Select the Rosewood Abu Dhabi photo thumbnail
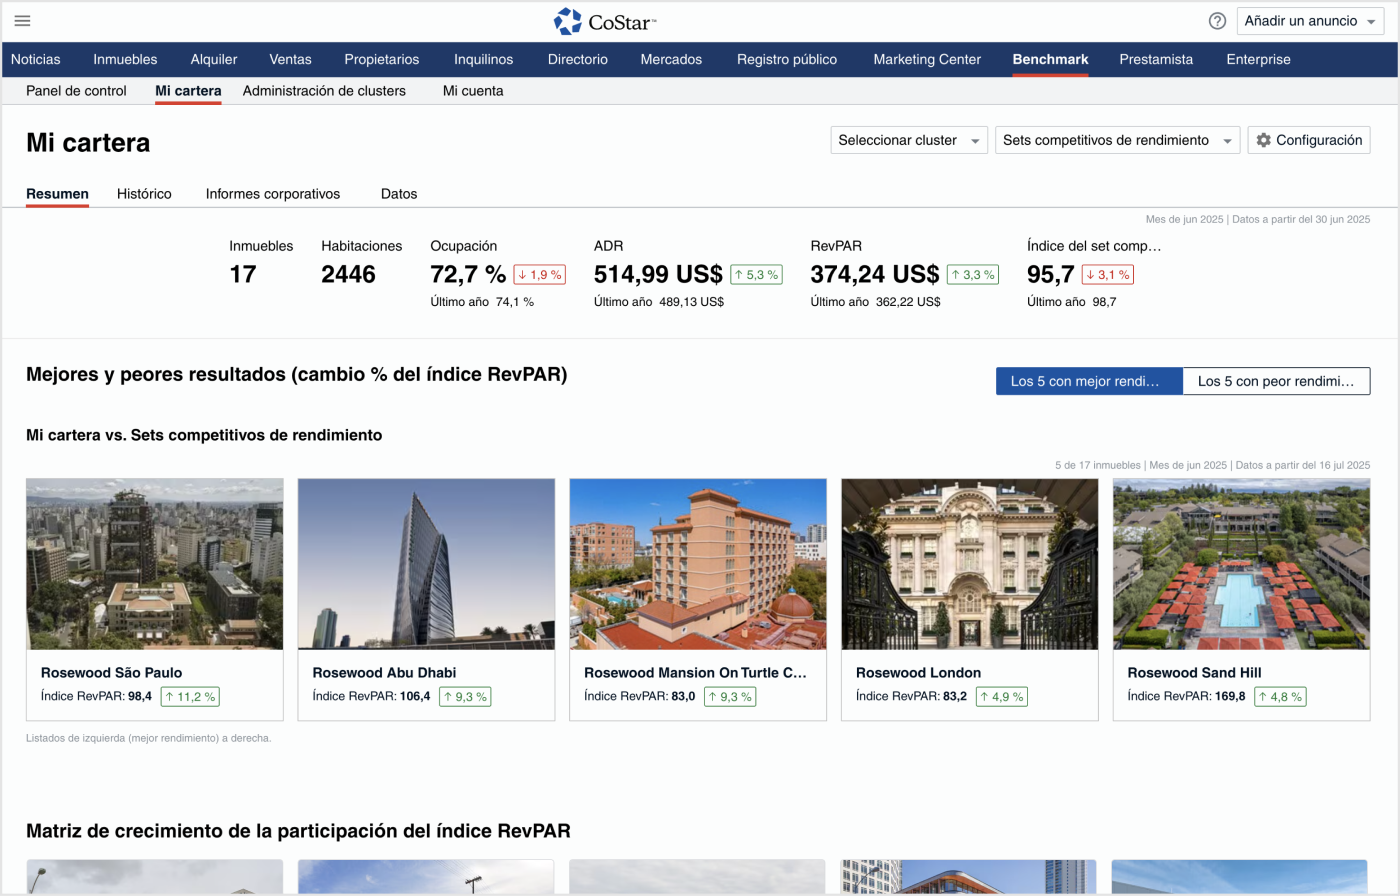 (x=426, y=564)
